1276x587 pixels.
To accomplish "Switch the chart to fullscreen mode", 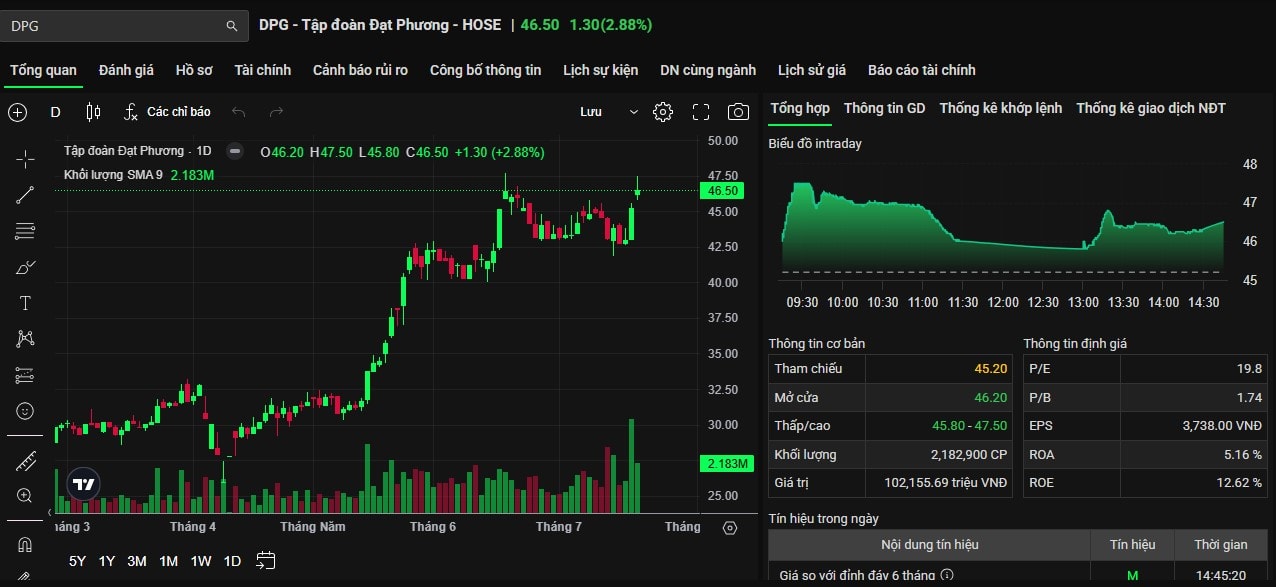I will [x=701, y=112].
